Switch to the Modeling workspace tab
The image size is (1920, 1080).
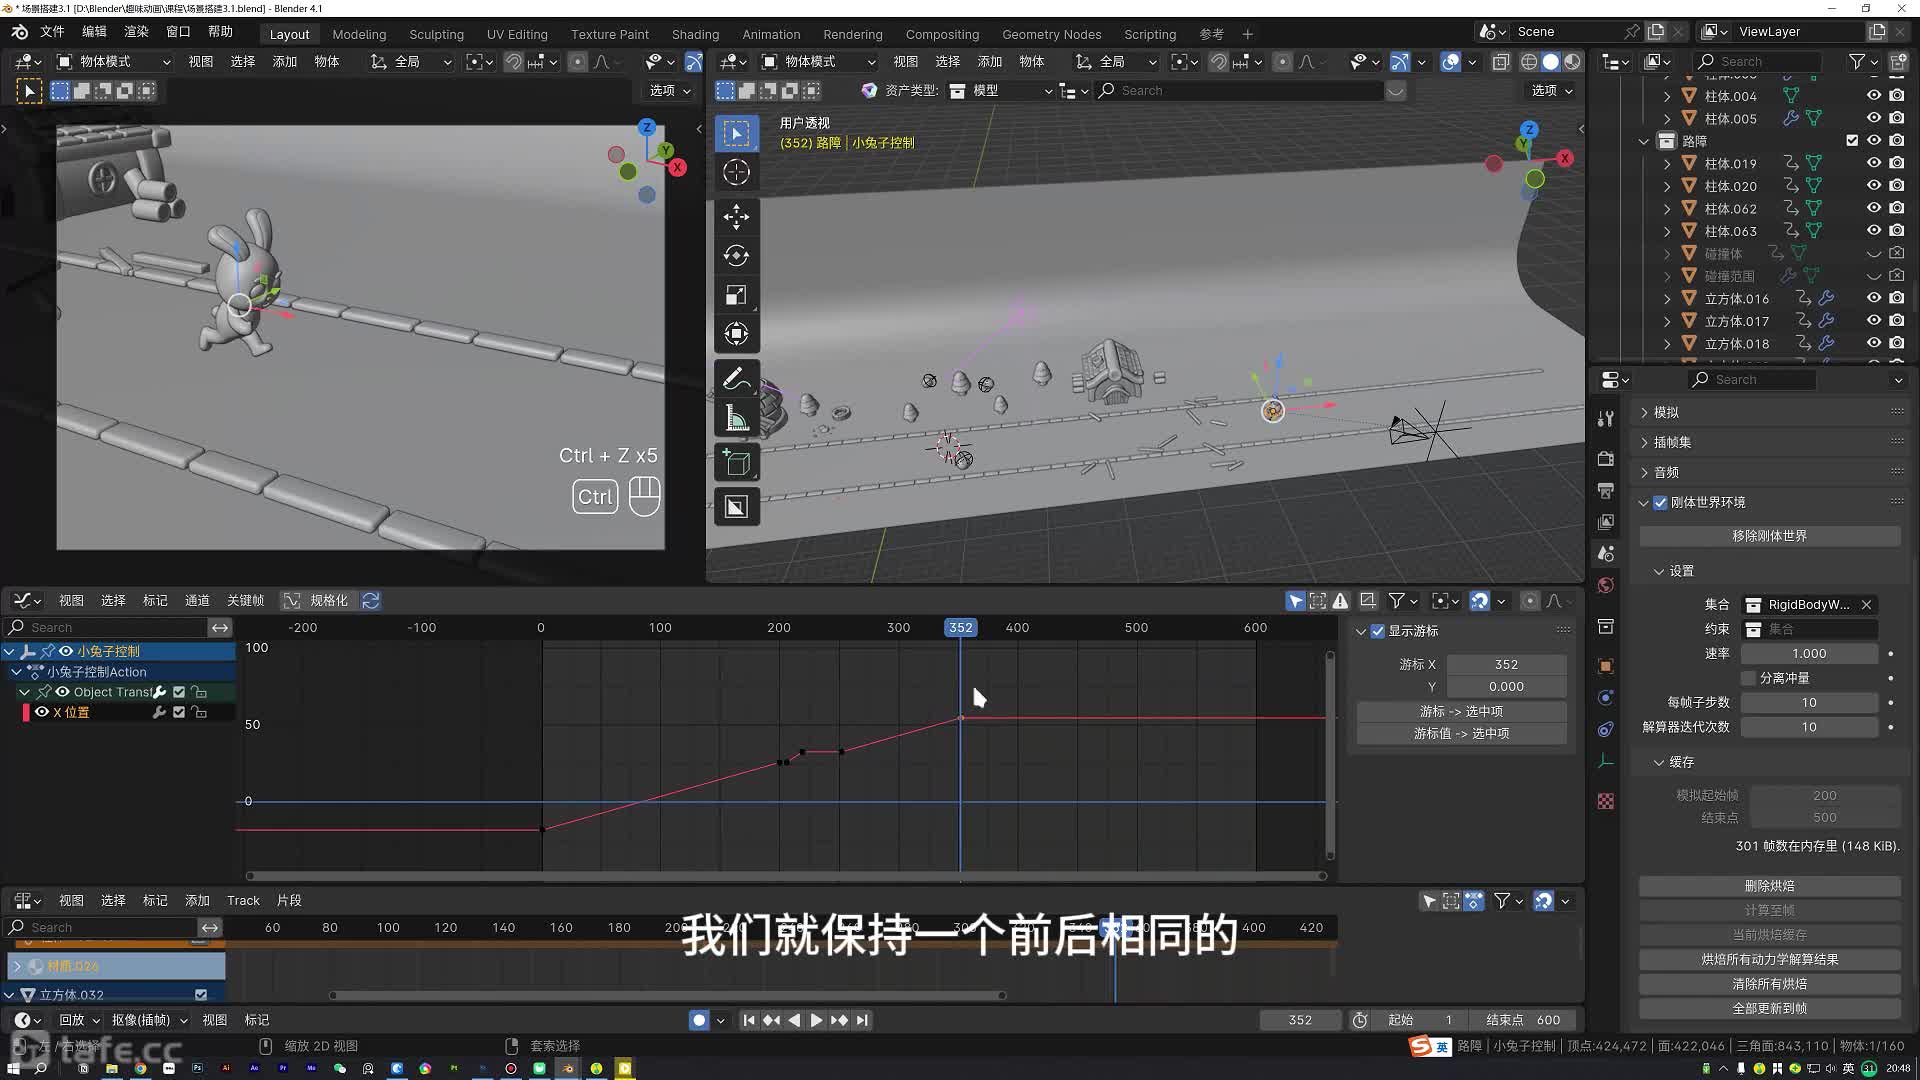359,34
